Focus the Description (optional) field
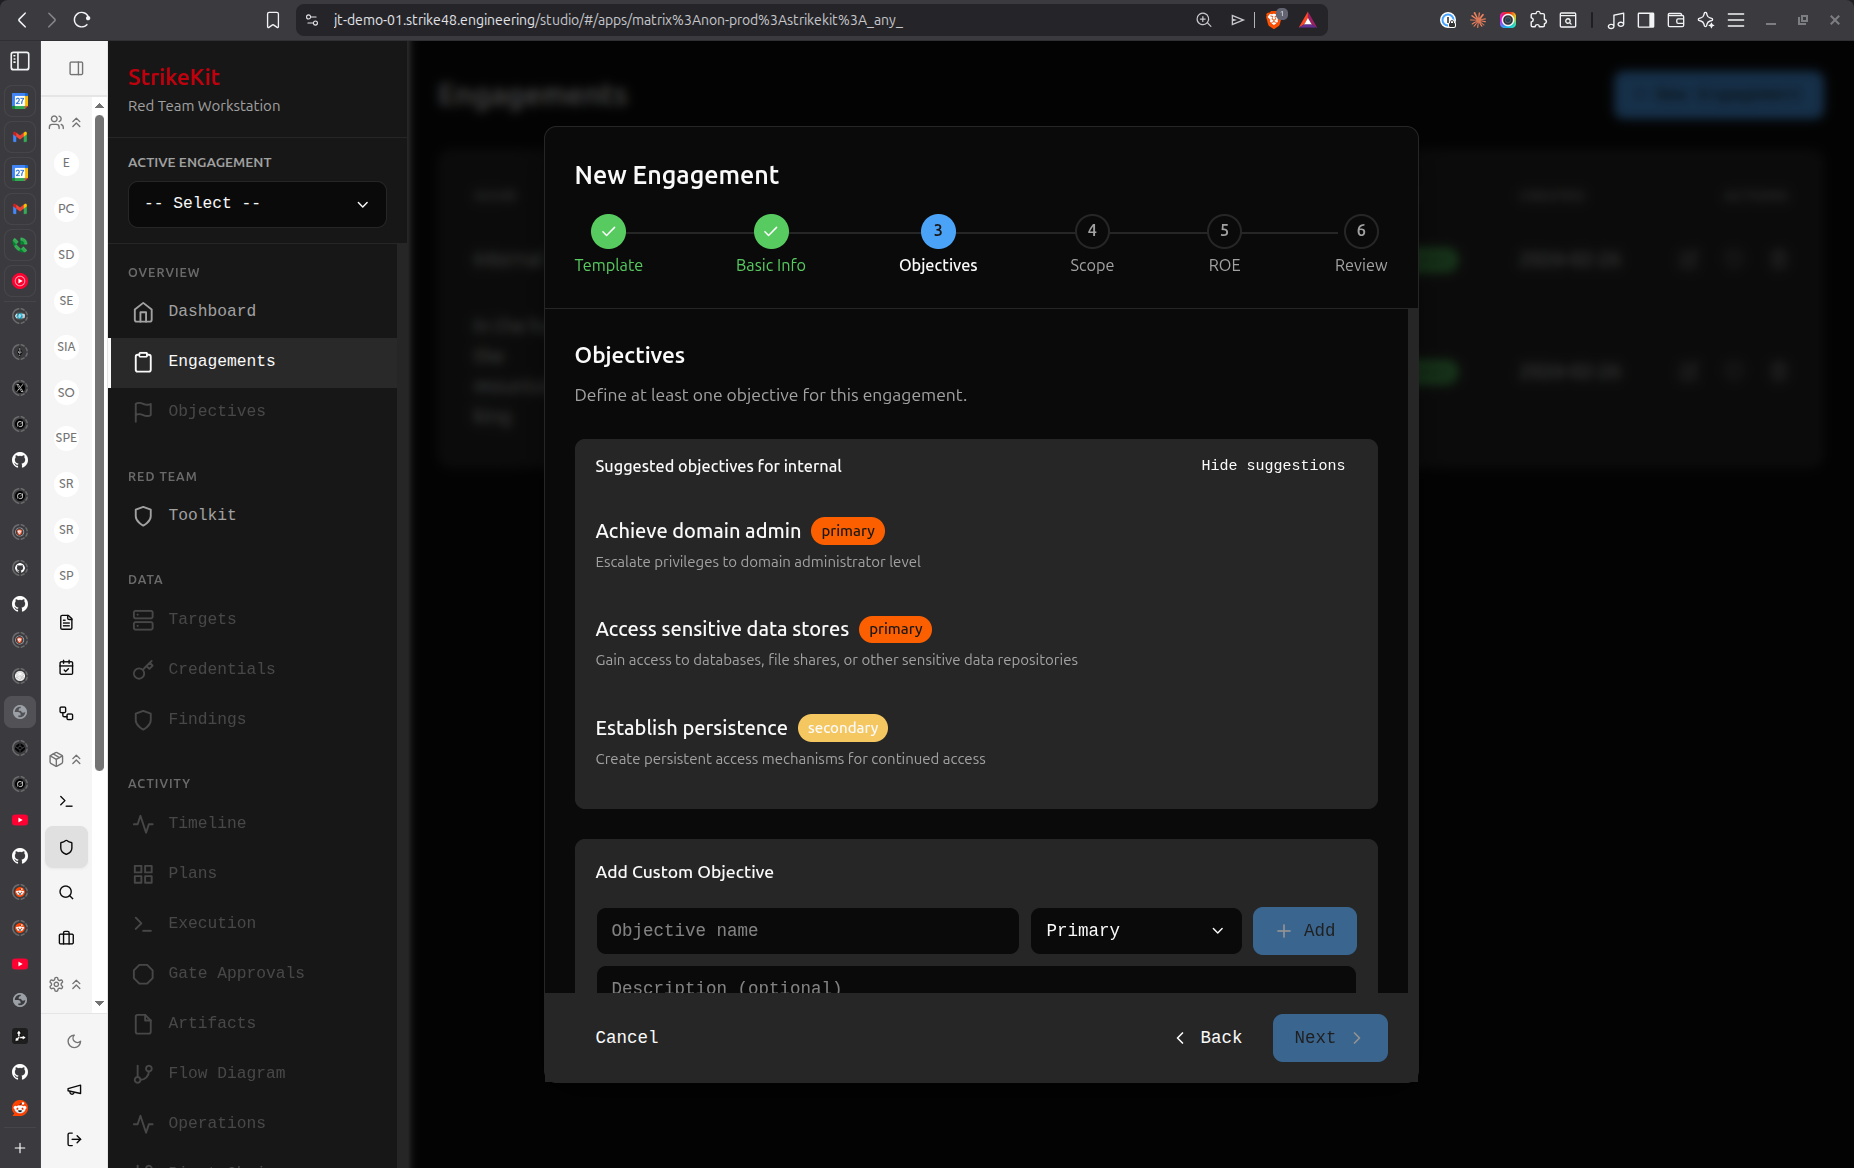 point(976,980)
